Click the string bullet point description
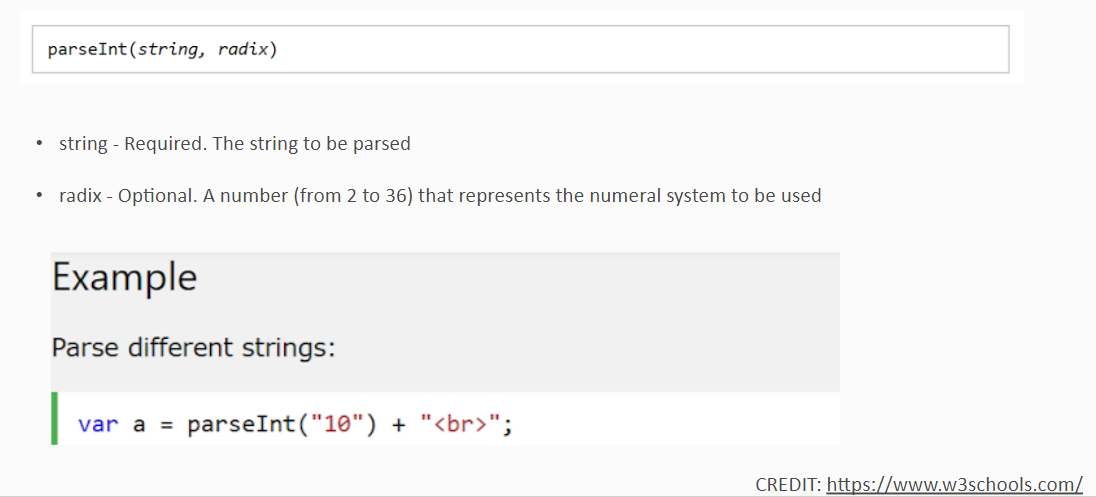This screenshot has width=1096, height=497. (234, 144)
